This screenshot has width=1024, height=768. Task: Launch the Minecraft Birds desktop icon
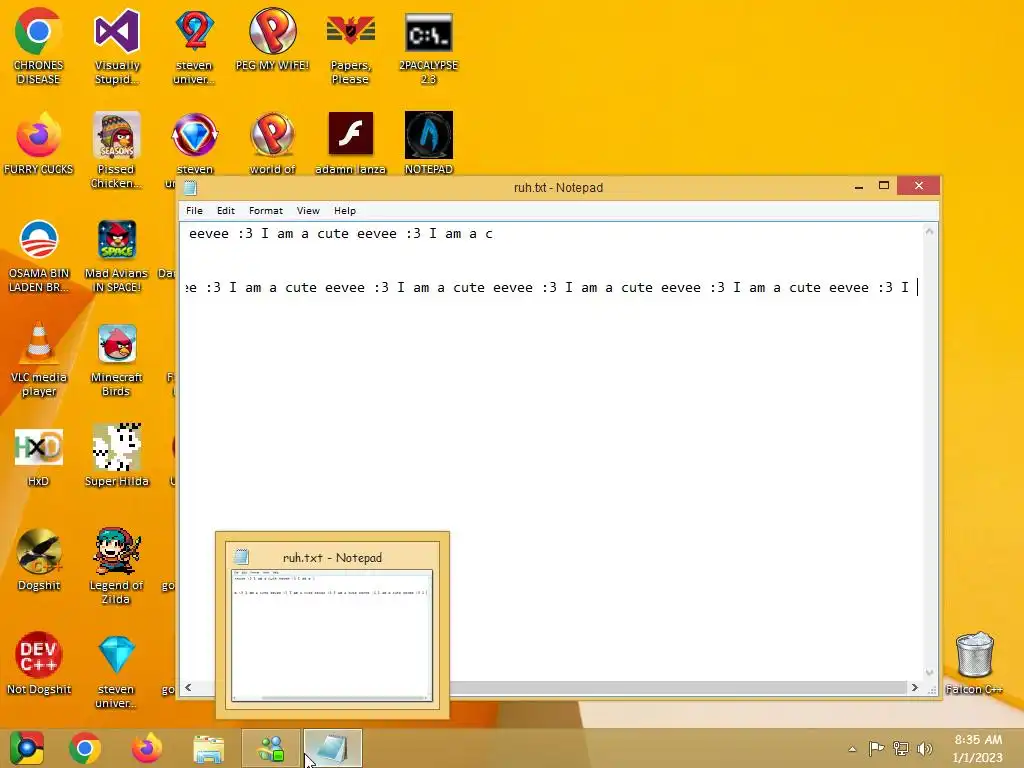[x=116, y=359]
